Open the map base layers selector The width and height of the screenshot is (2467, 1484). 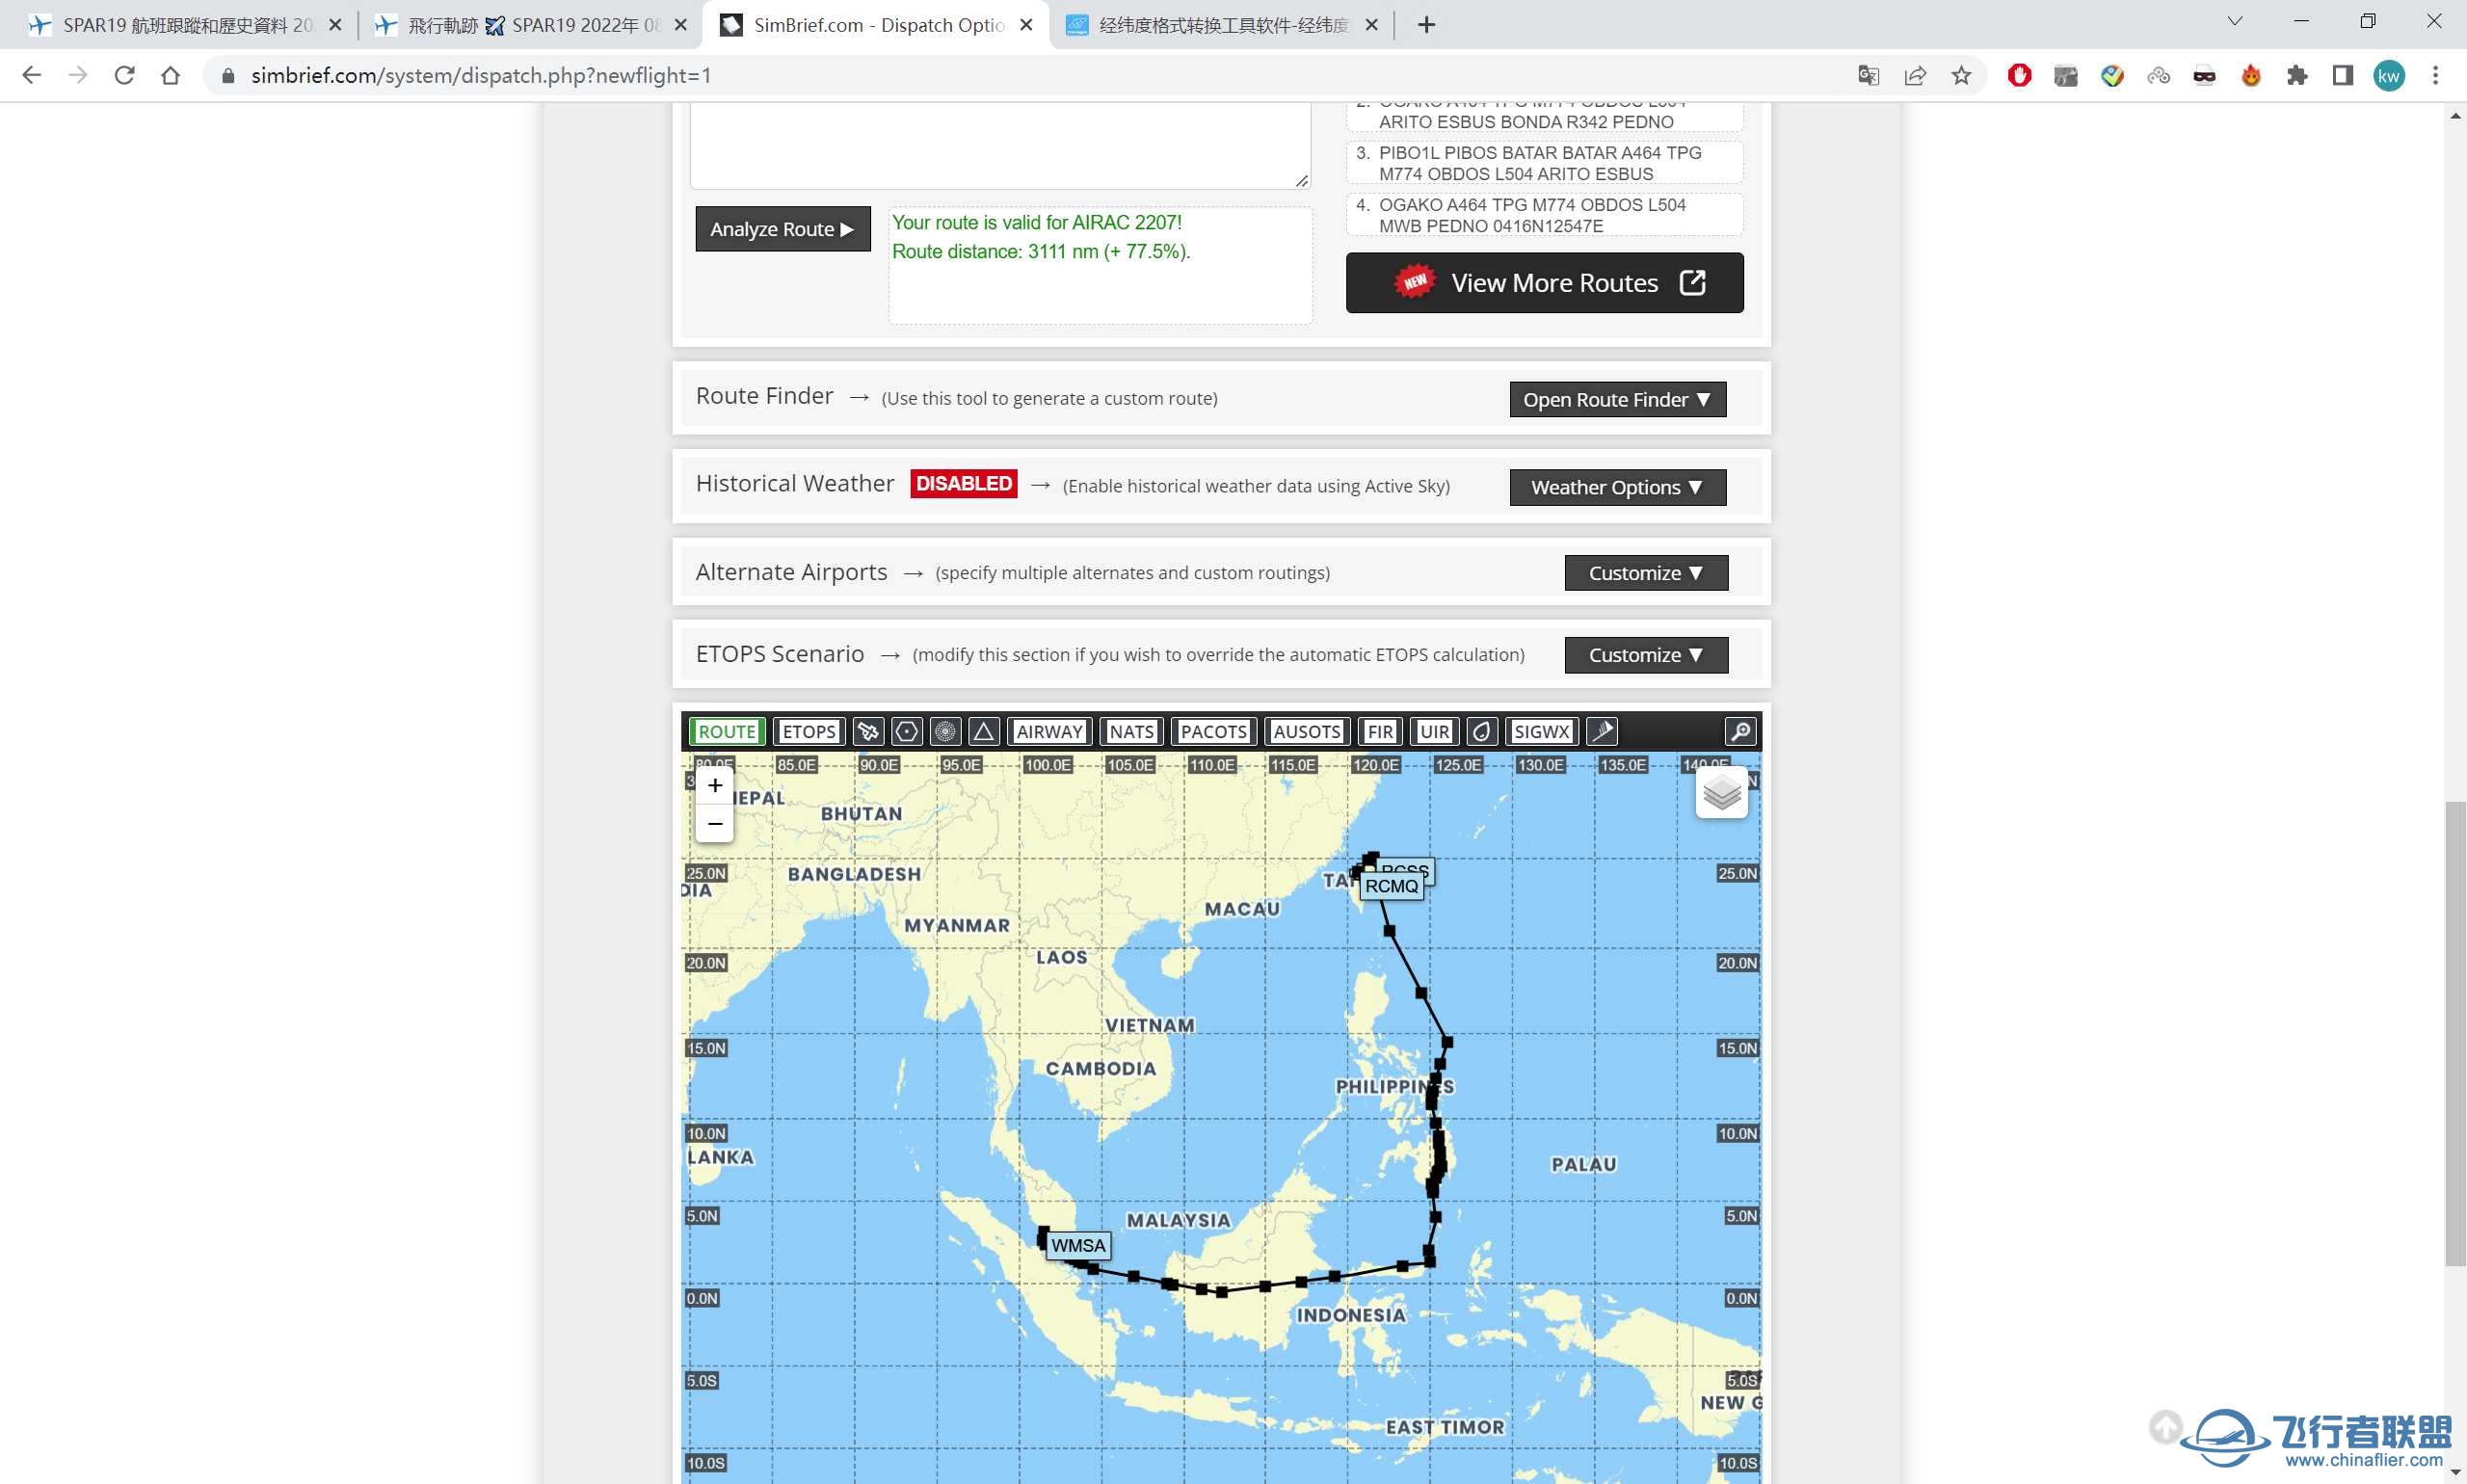point(1721,793)
